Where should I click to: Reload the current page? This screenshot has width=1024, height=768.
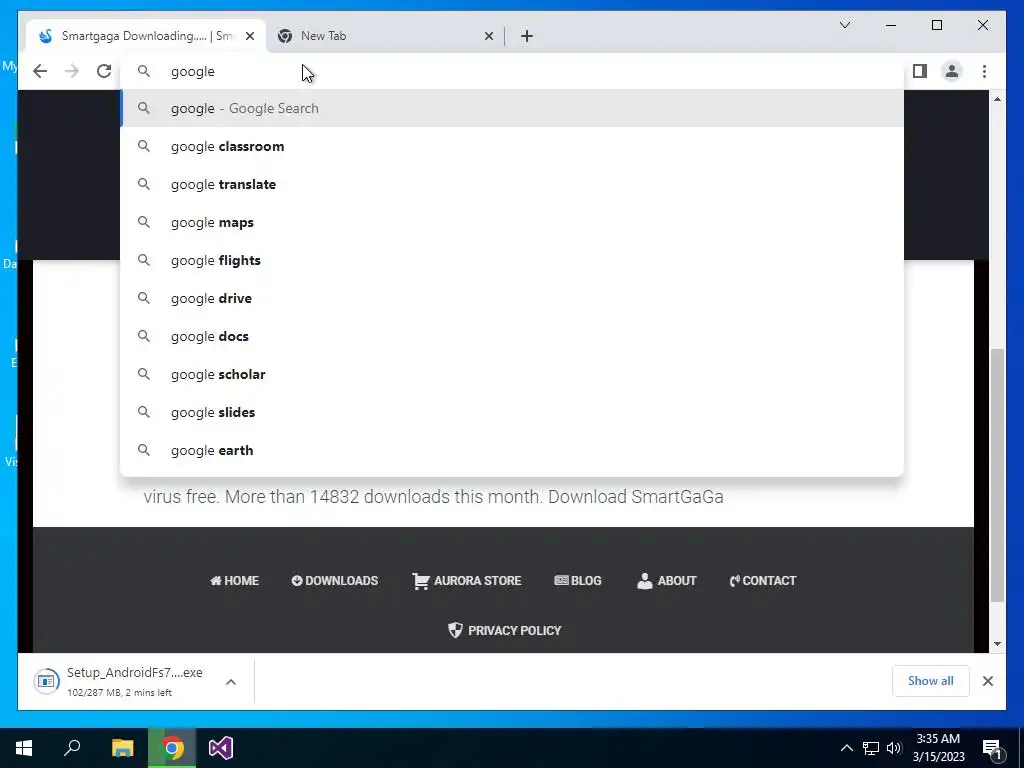coord(104,71)
